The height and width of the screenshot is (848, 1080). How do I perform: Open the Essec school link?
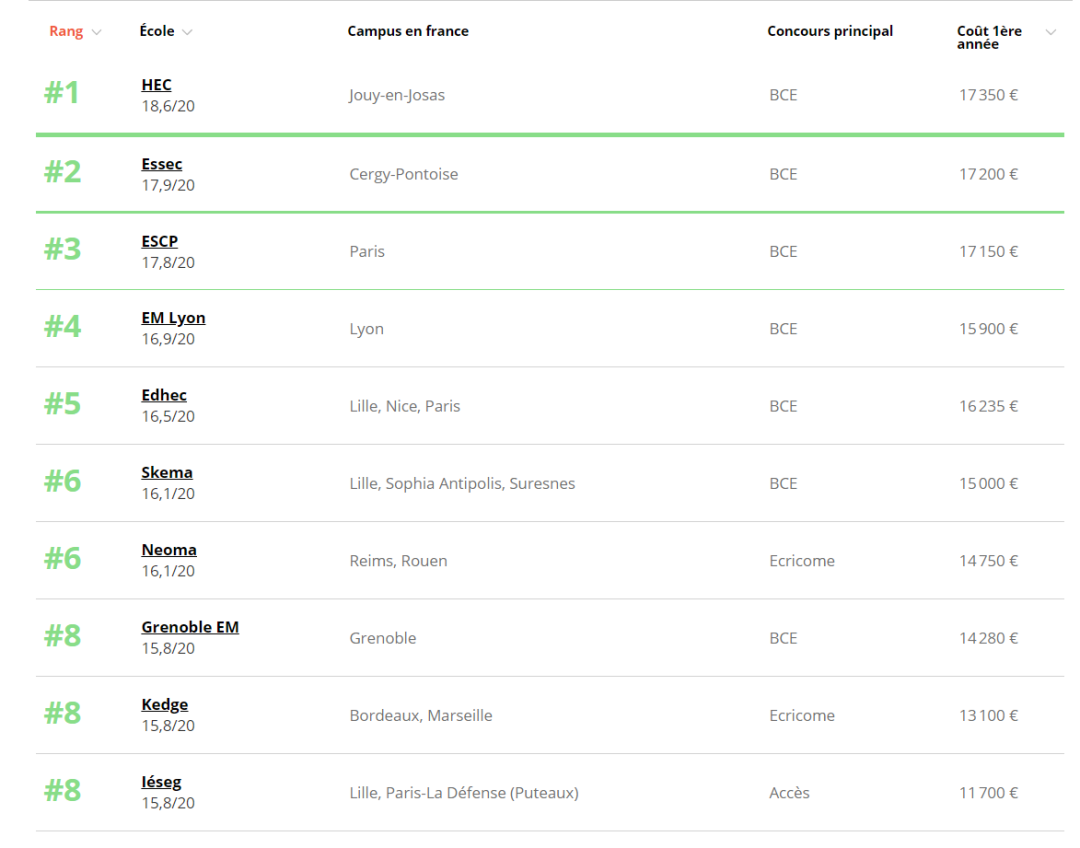click(162, 164)
